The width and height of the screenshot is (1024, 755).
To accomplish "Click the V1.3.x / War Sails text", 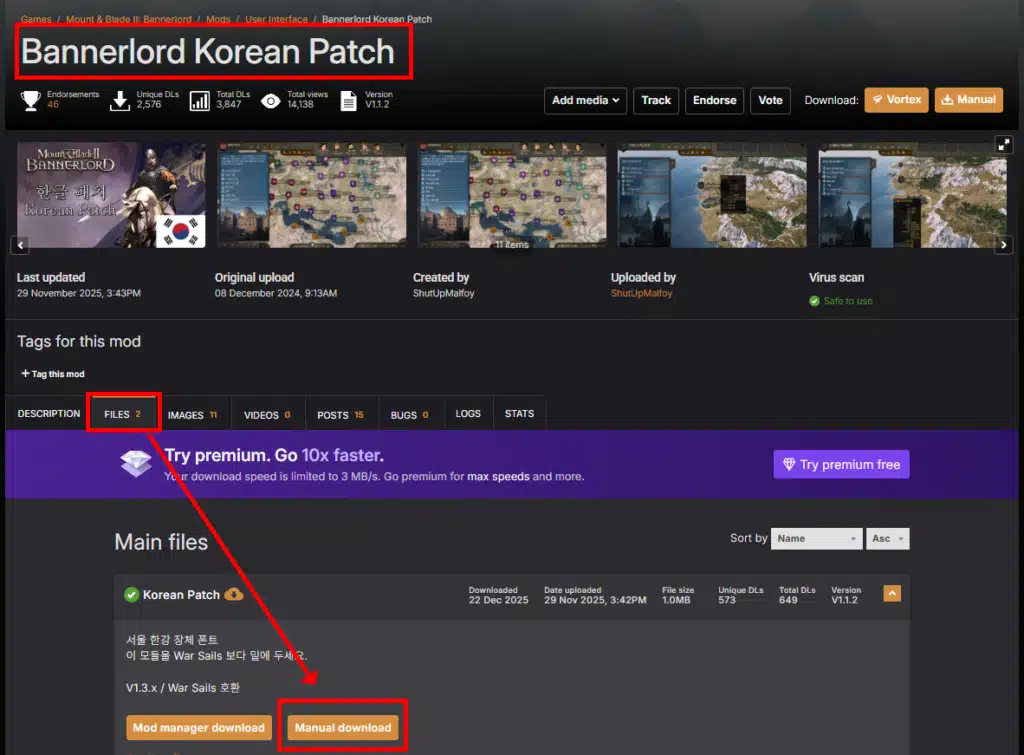I will (x=183, y=688).
